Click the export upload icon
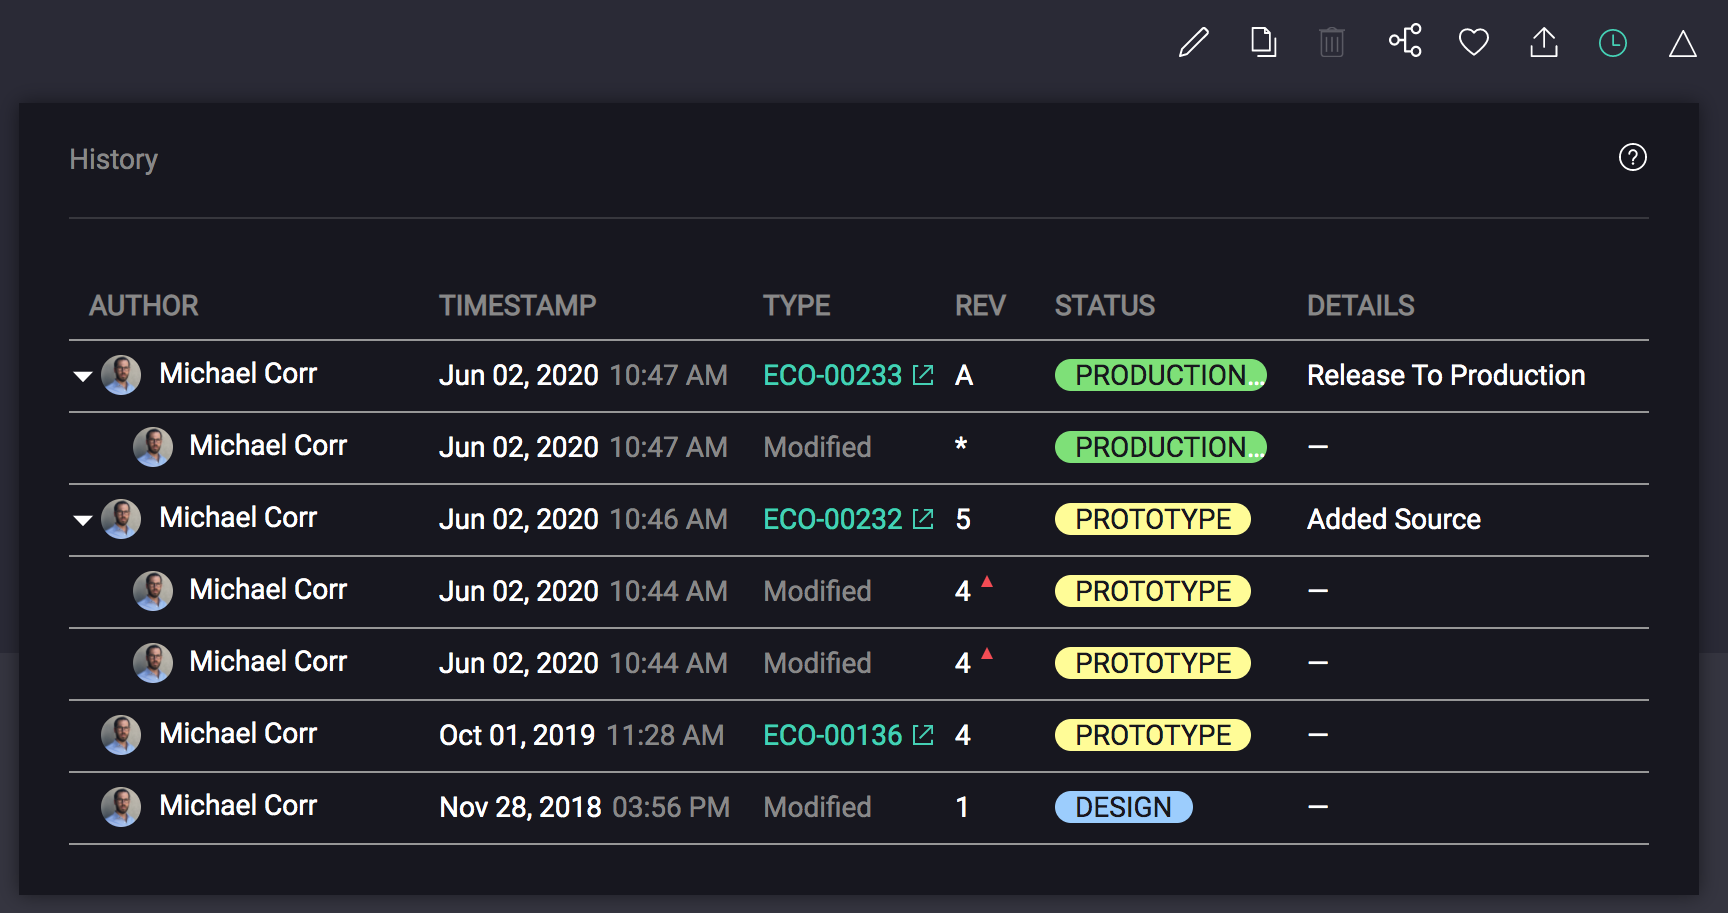Viewport: 1728px width, 913px height. pos(1544,43)
